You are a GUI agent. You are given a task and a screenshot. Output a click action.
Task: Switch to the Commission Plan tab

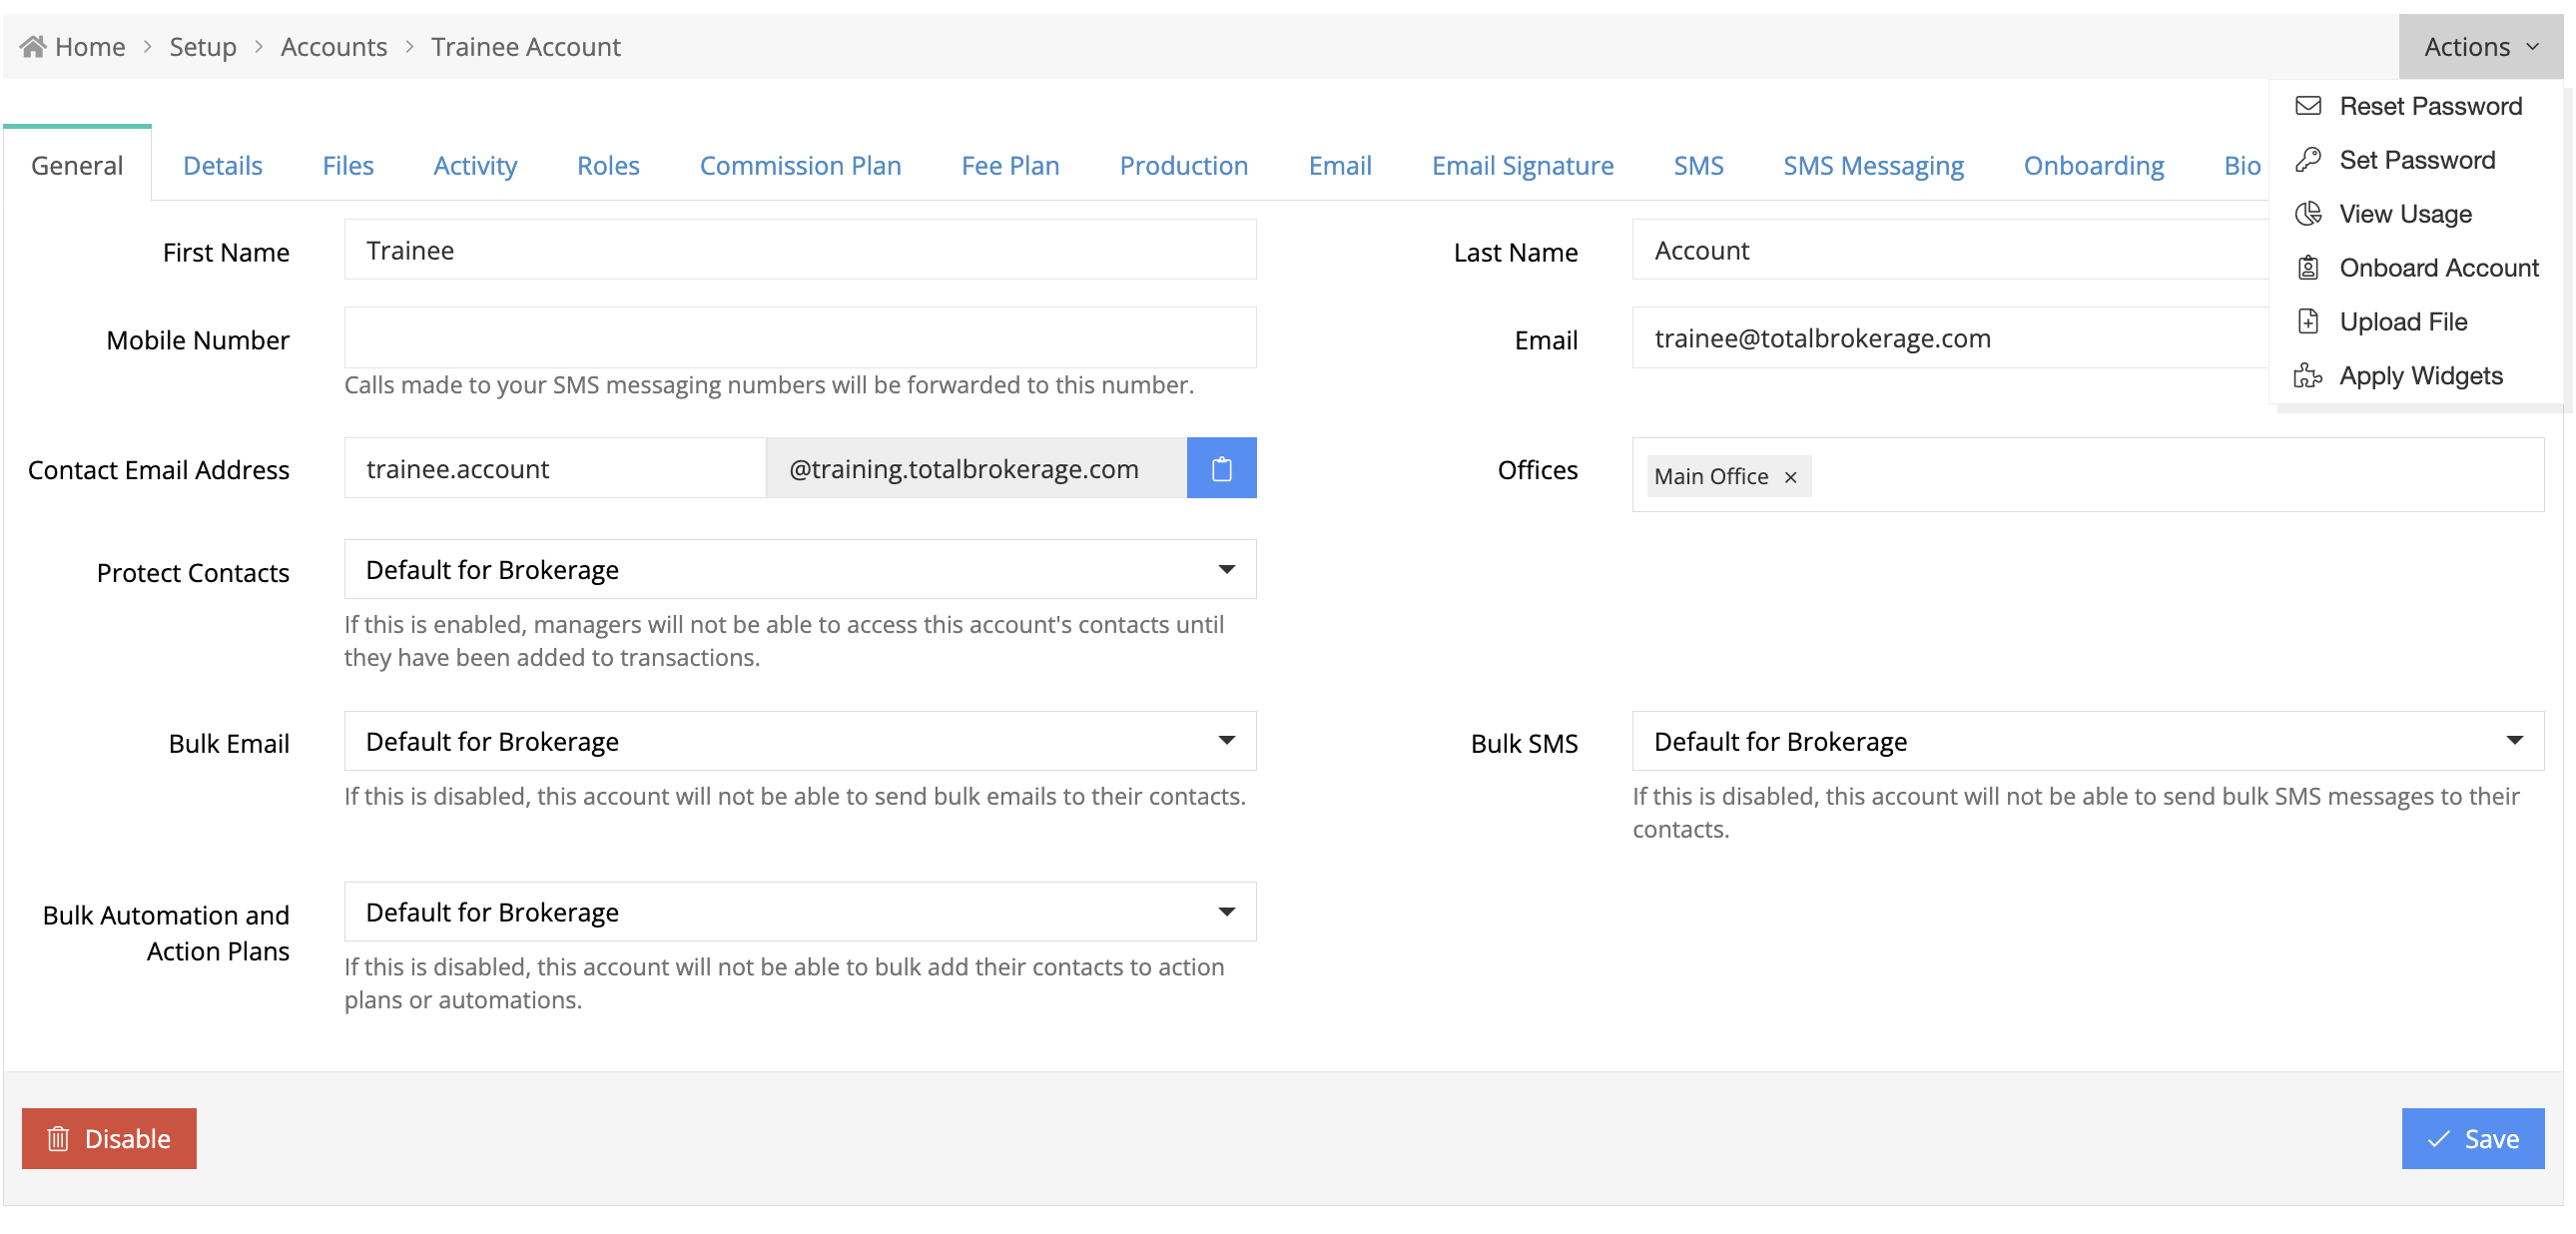click(x=800, y=165)
